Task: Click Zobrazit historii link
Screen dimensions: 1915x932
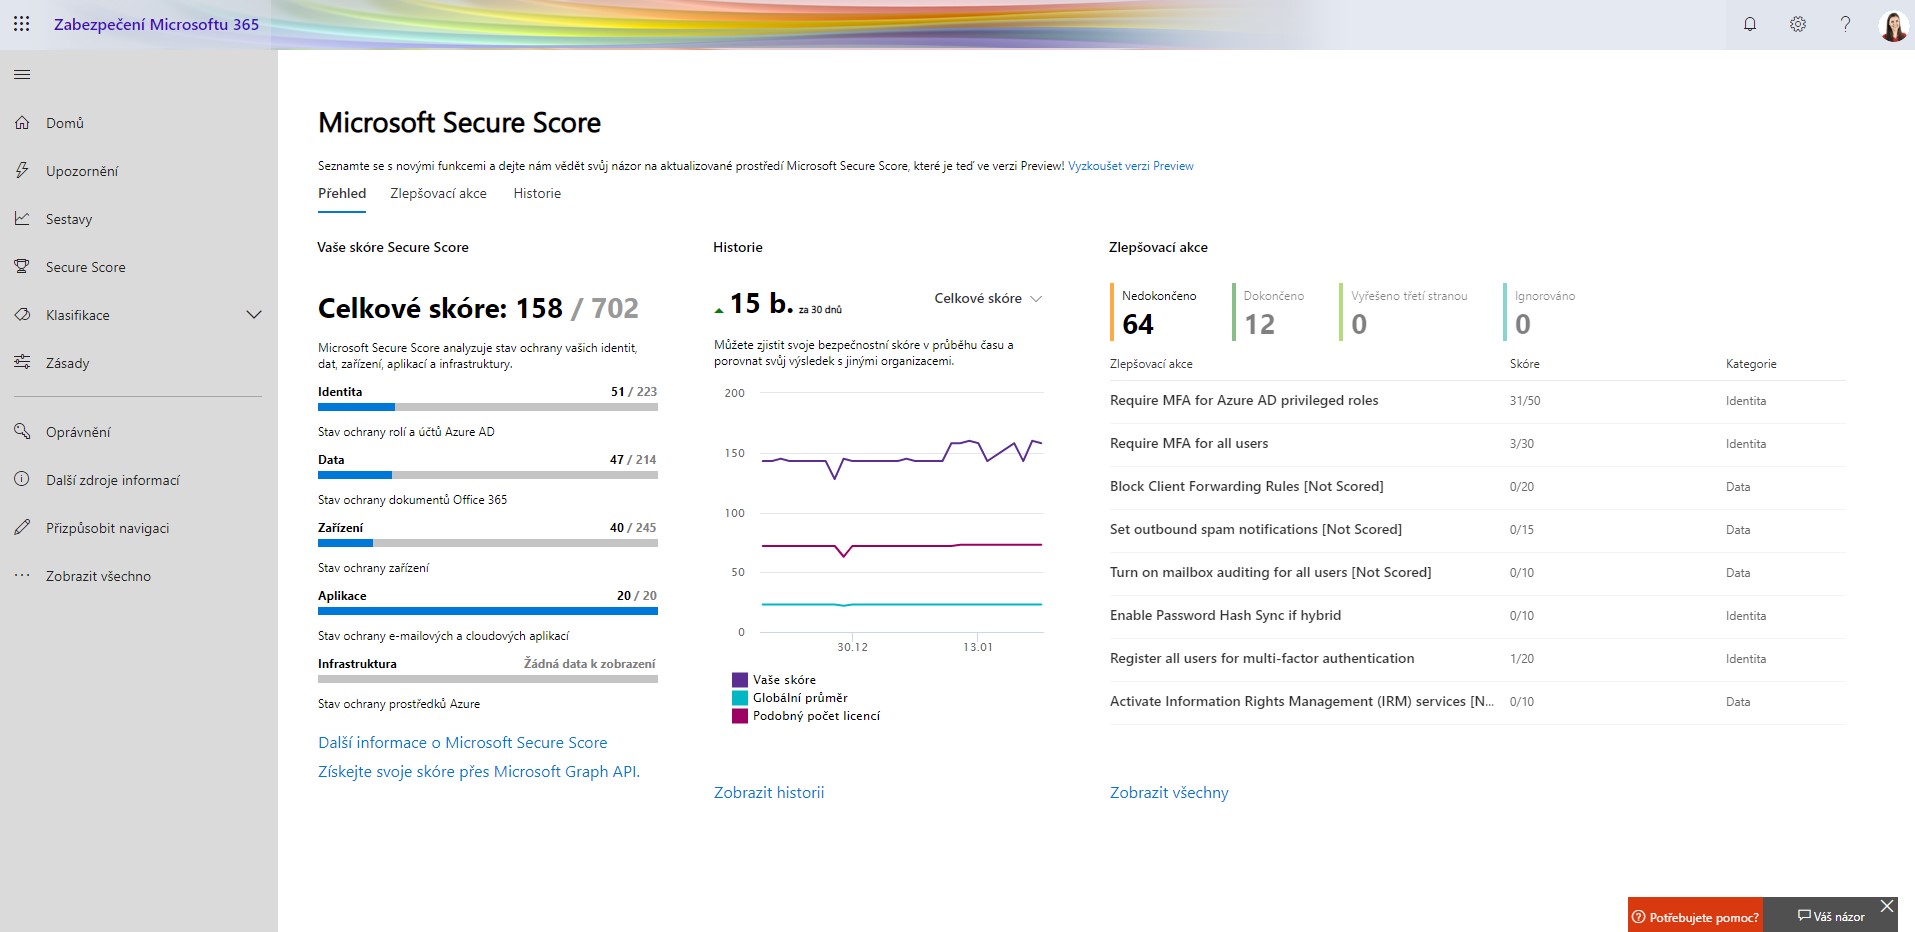Action: click(769, 793)
